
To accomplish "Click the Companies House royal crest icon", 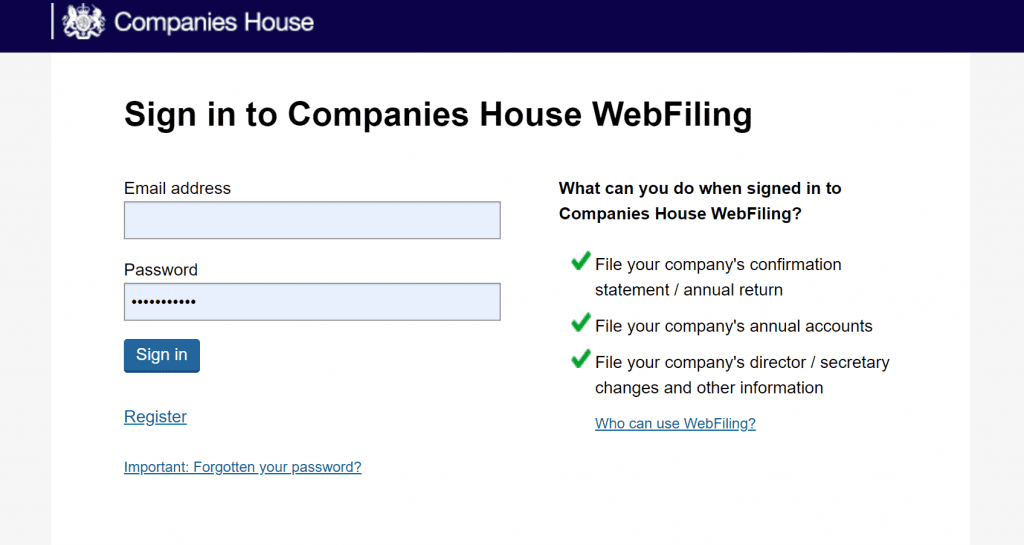I will [83, 21].
